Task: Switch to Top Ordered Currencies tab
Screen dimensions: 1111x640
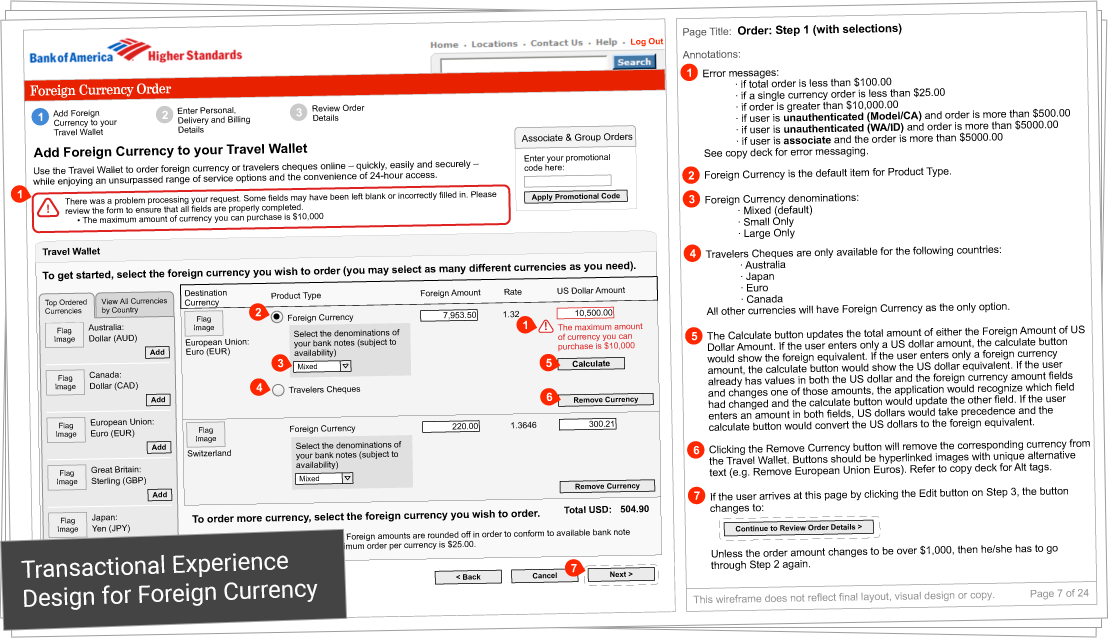Action: tap(65, 306)
